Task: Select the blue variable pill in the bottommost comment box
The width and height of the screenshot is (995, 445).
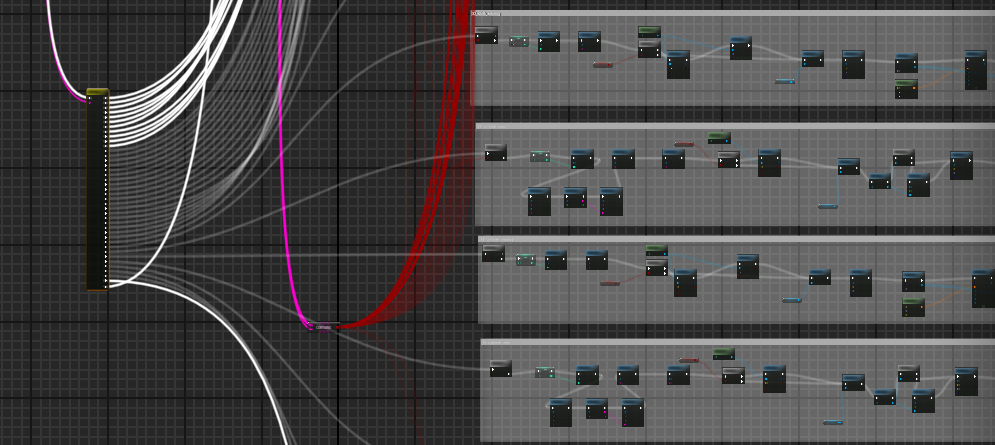Action: 833,422
